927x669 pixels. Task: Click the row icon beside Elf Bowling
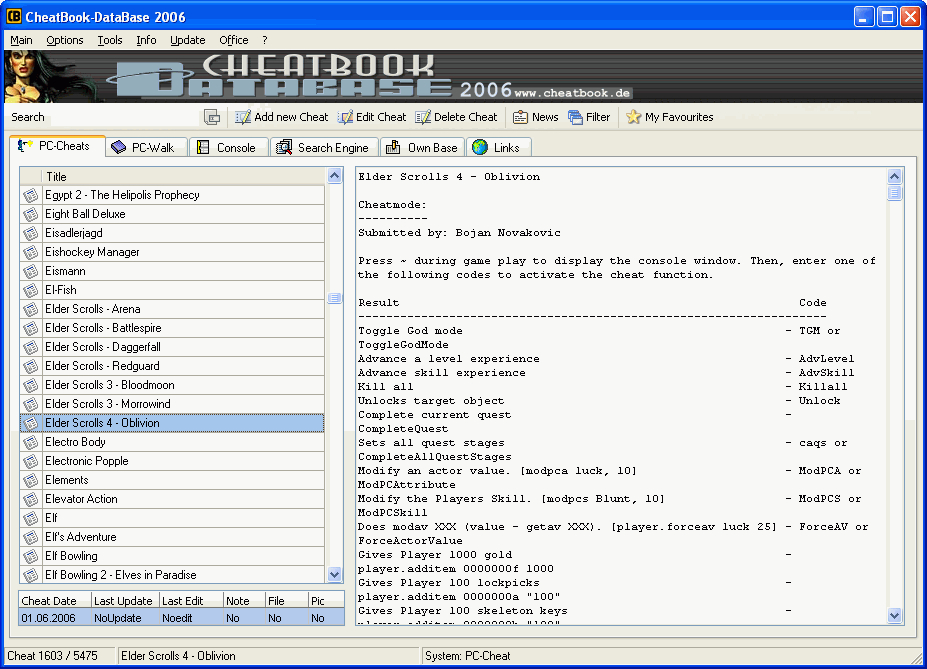pos(31,556)
